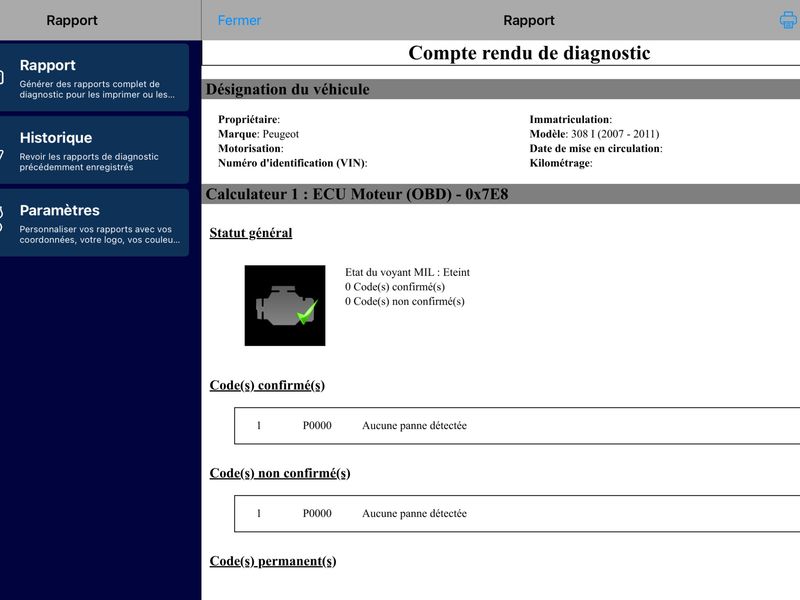Click the "Modèle: 308 I (2007 - 2011)" line
Screen dimensions: 800x600
pyautogui.click(x=594, y=134)
